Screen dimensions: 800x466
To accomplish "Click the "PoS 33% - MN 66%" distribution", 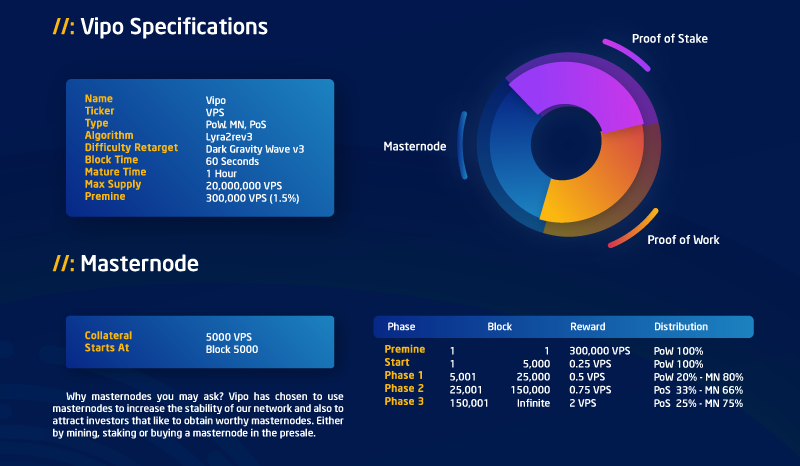I will tap(698, 390).
